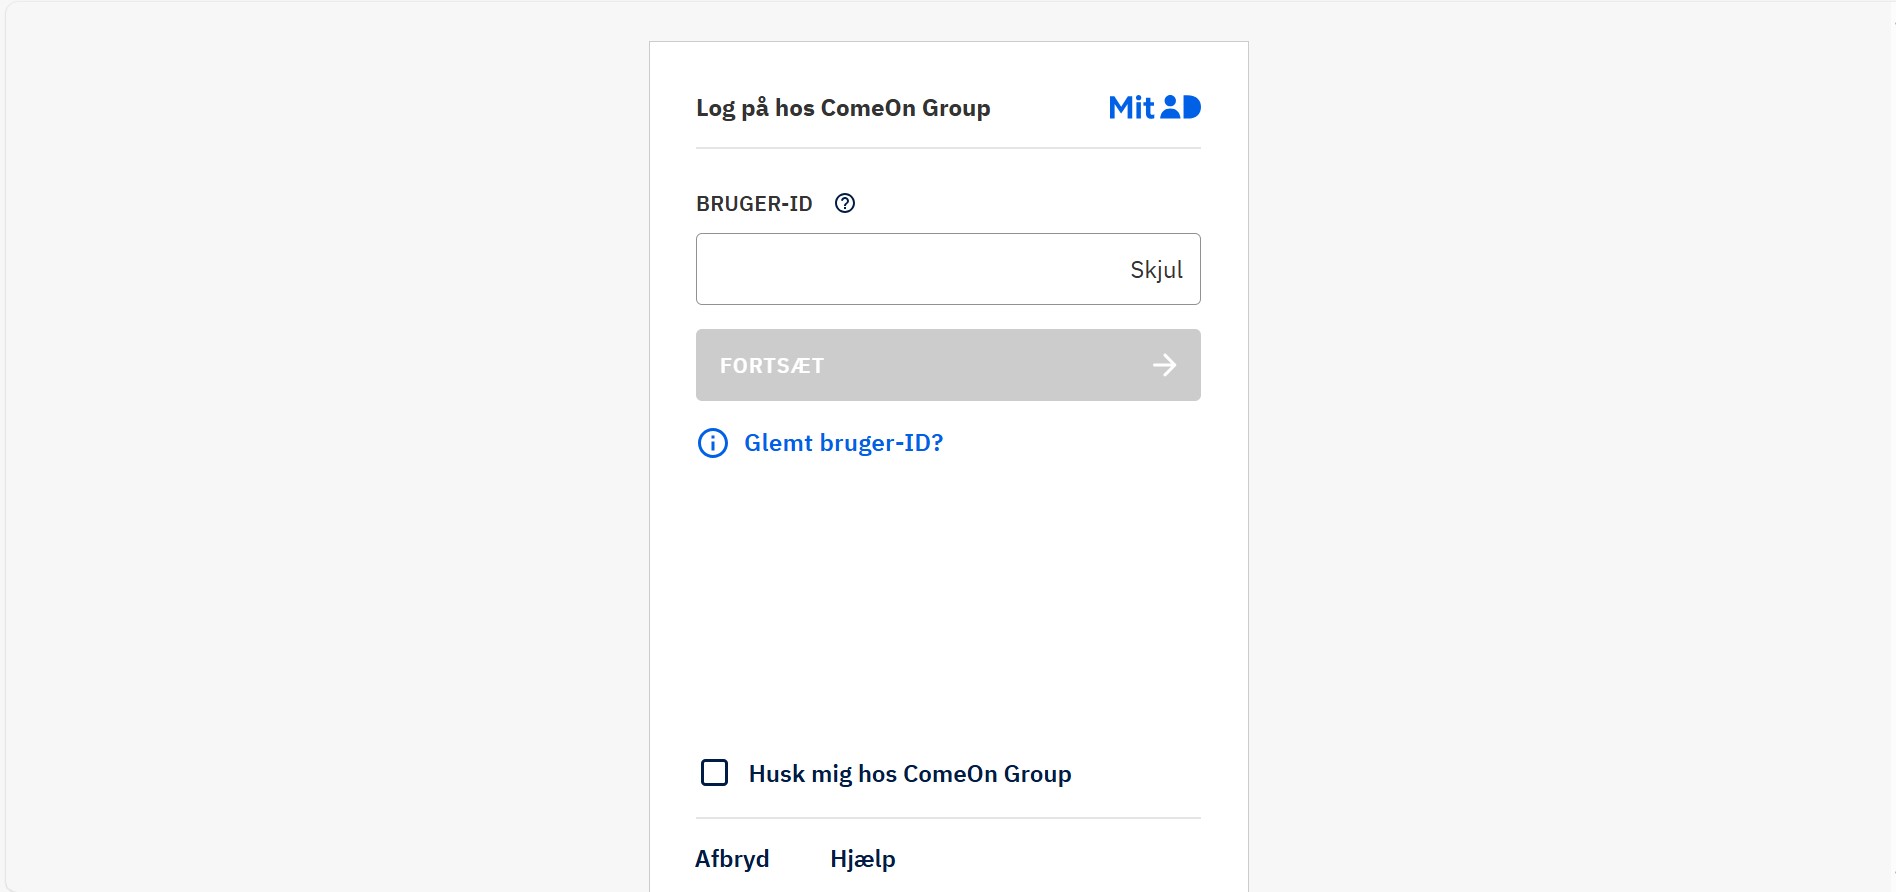Open the Hjælp link

point(863,859)
